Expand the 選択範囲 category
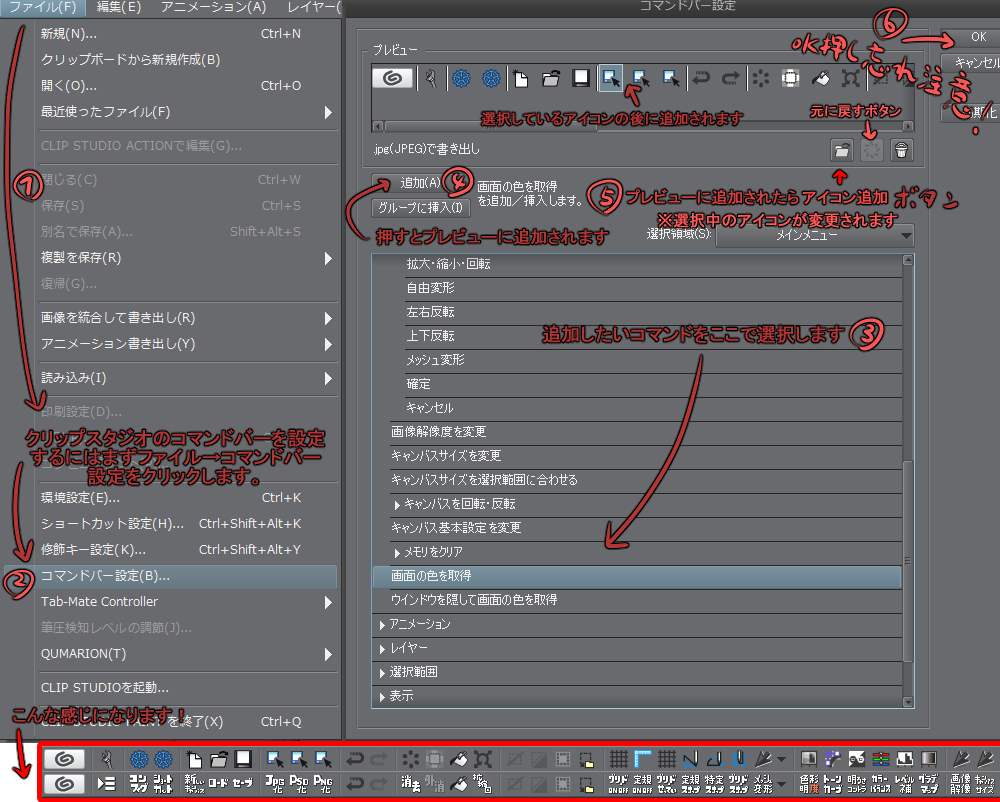The image size is (1000, 802). click(382, 673)
